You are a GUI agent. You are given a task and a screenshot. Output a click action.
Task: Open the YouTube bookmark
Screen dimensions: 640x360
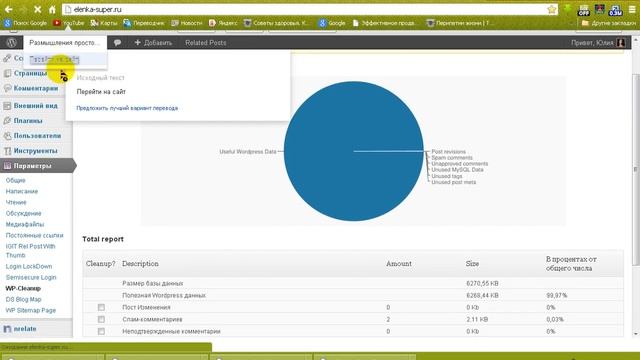(69, 23)
